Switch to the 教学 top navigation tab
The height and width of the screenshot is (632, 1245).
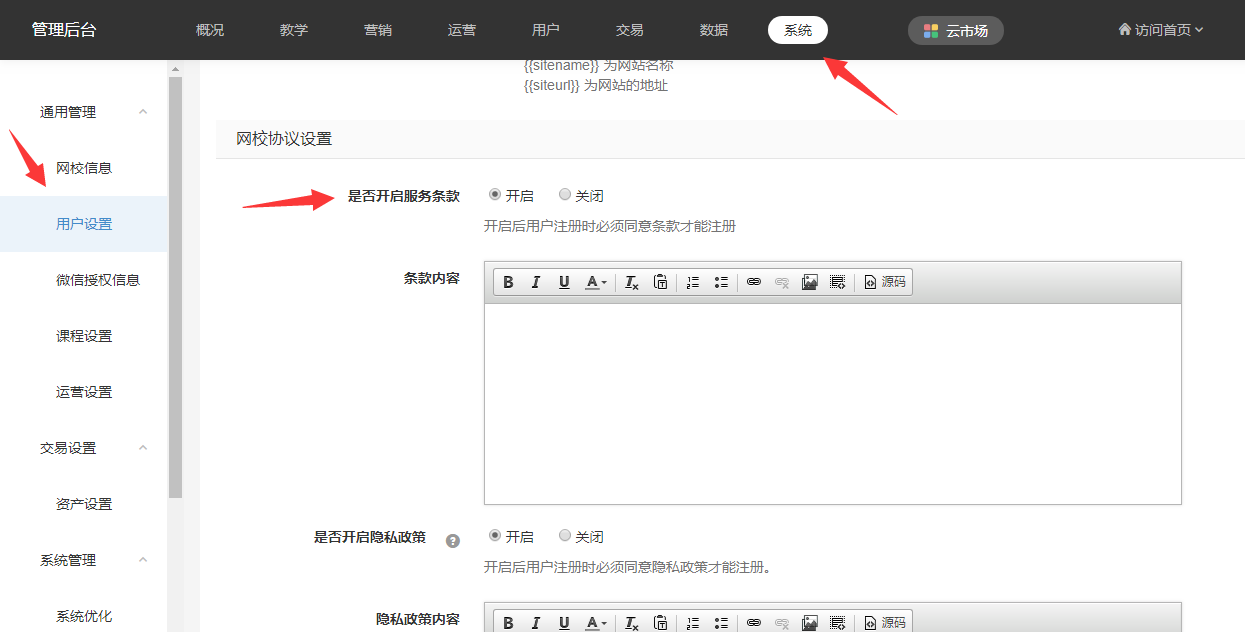click(294, 30)
